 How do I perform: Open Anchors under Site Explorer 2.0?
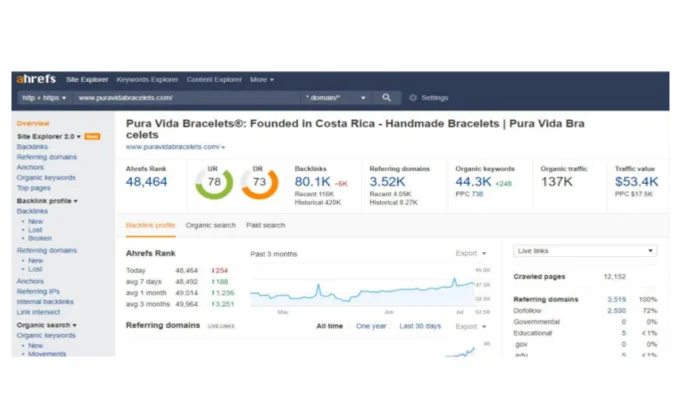click(x=30, y=167)
